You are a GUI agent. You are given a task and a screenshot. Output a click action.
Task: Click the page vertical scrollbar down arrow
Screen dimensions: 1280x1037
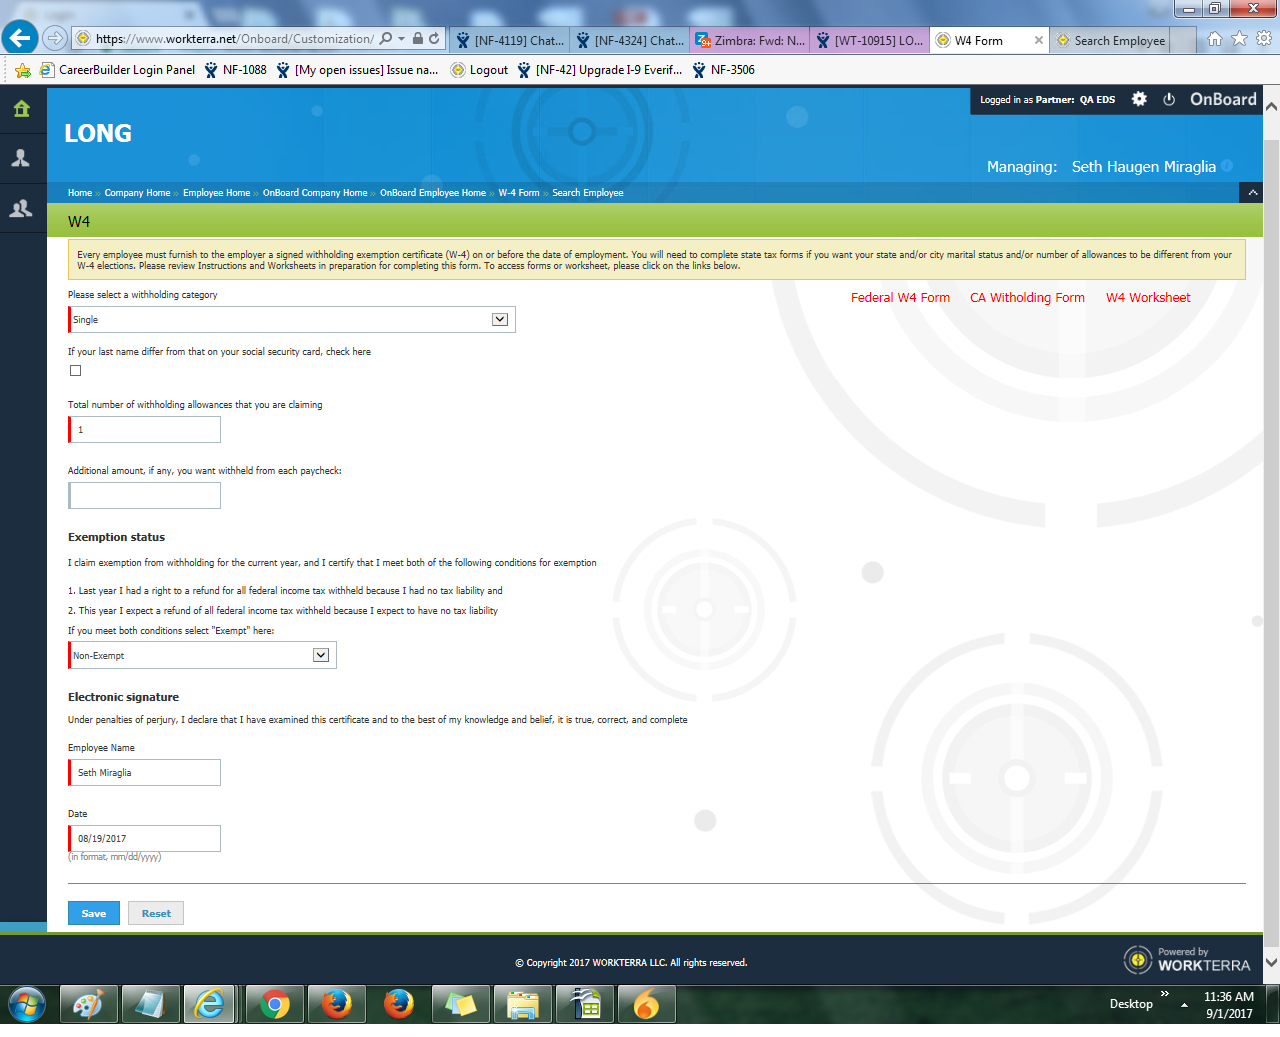click(1271, 962)
